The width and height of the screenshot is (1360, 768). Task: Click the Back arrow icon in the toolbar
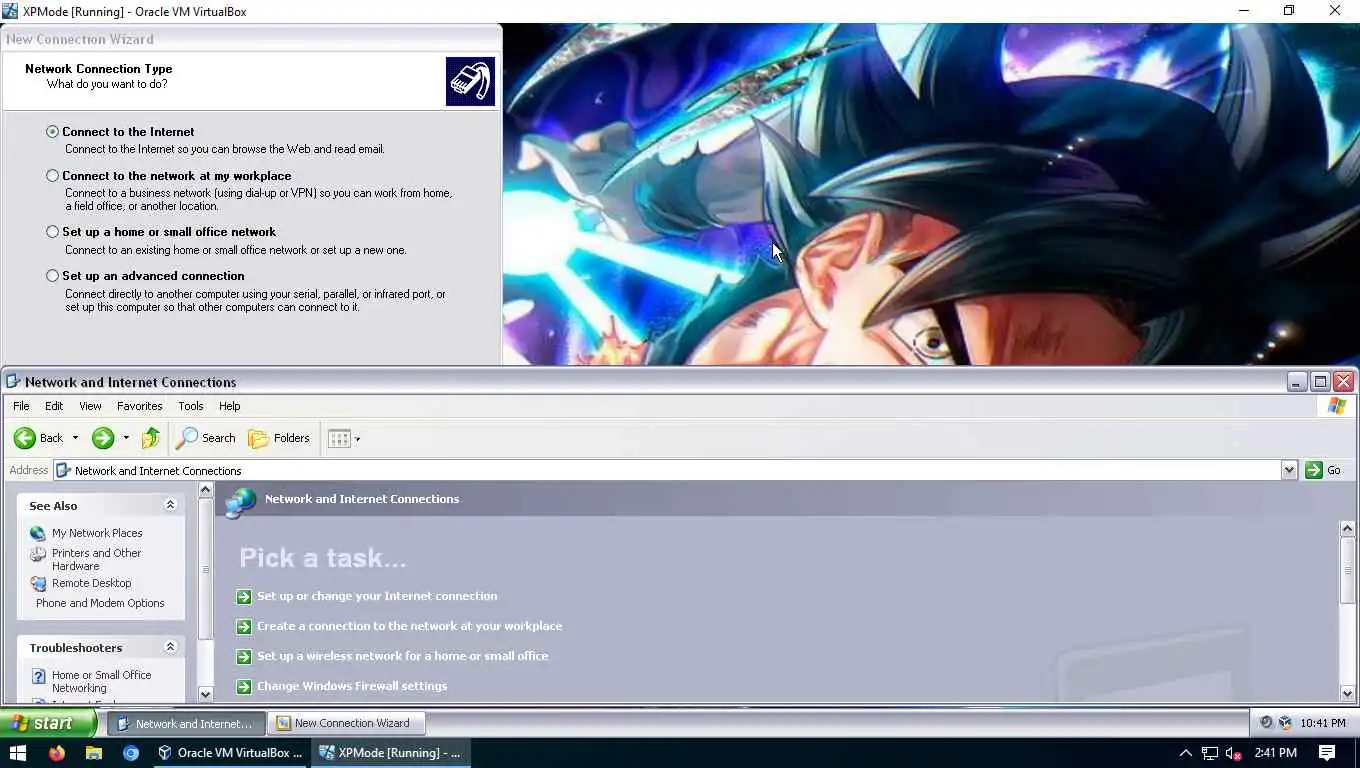[x=25, y=438]
